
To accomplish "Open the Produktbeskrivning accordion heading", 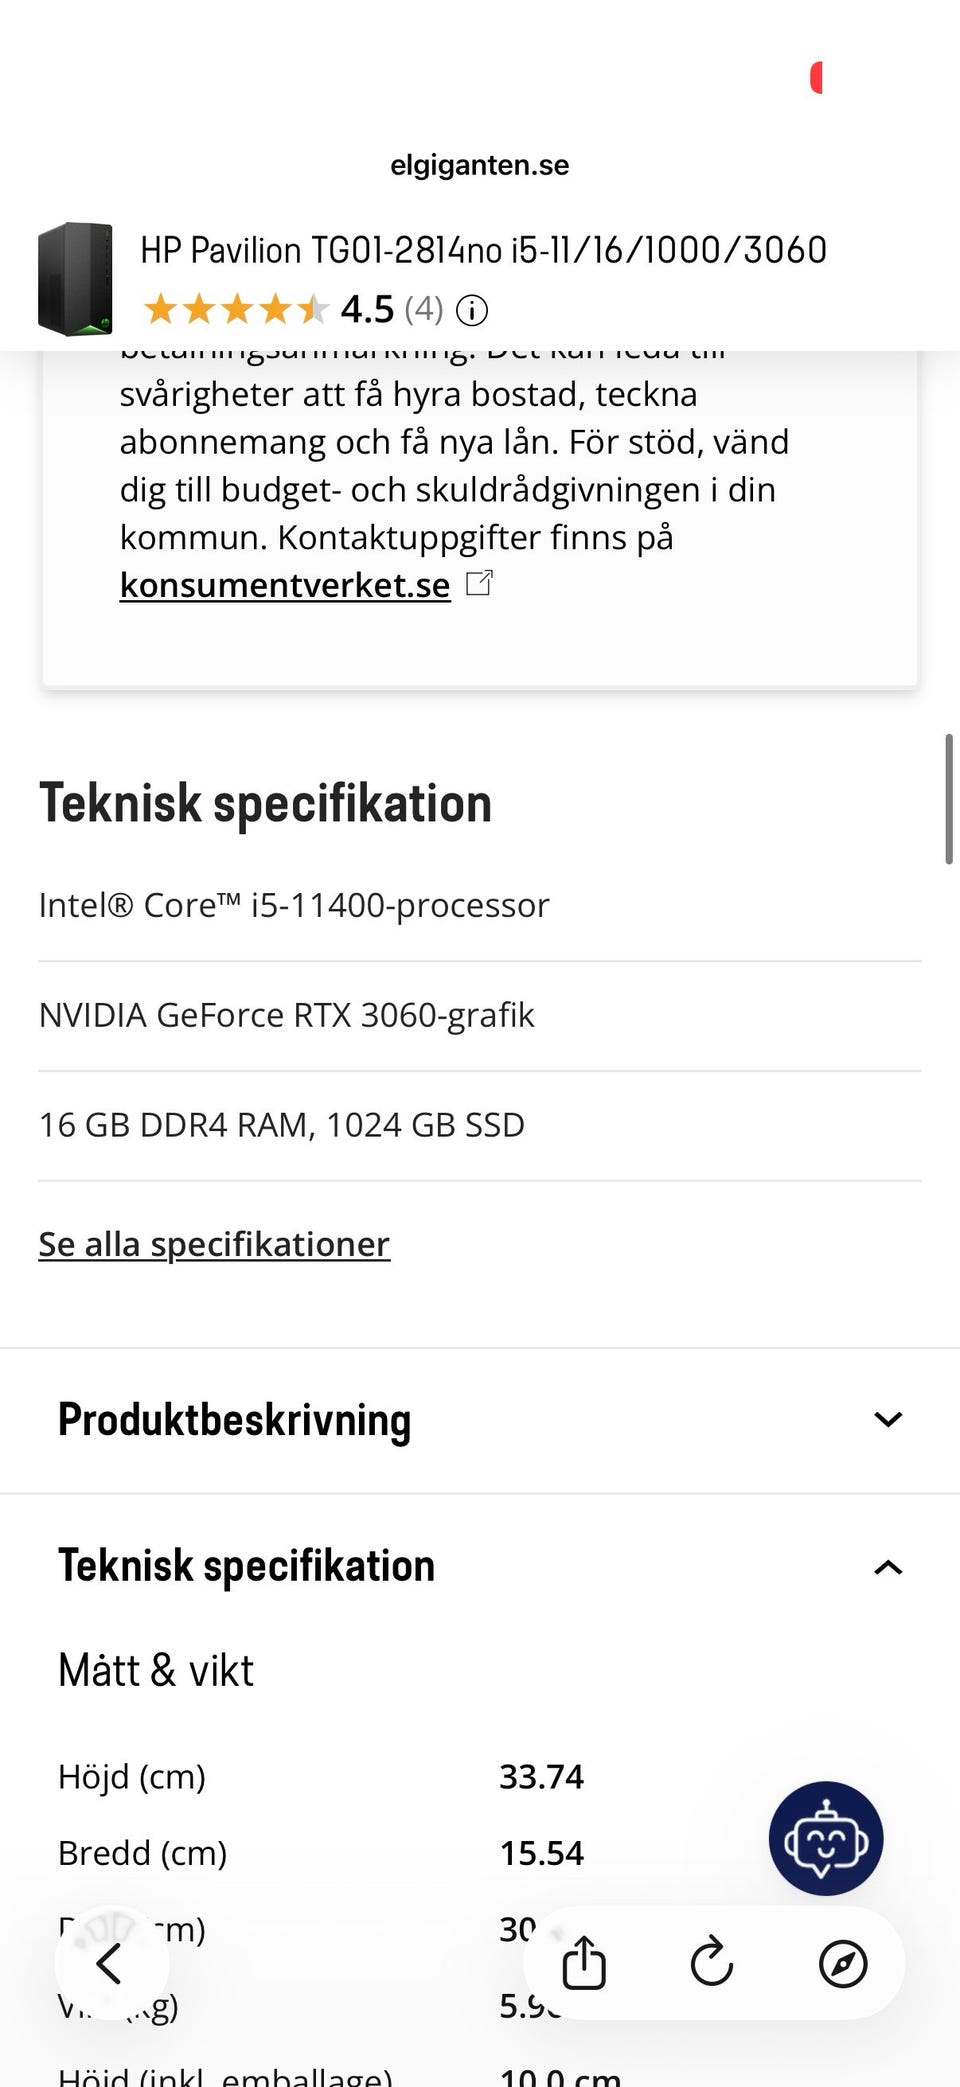I will (235, 1420).
